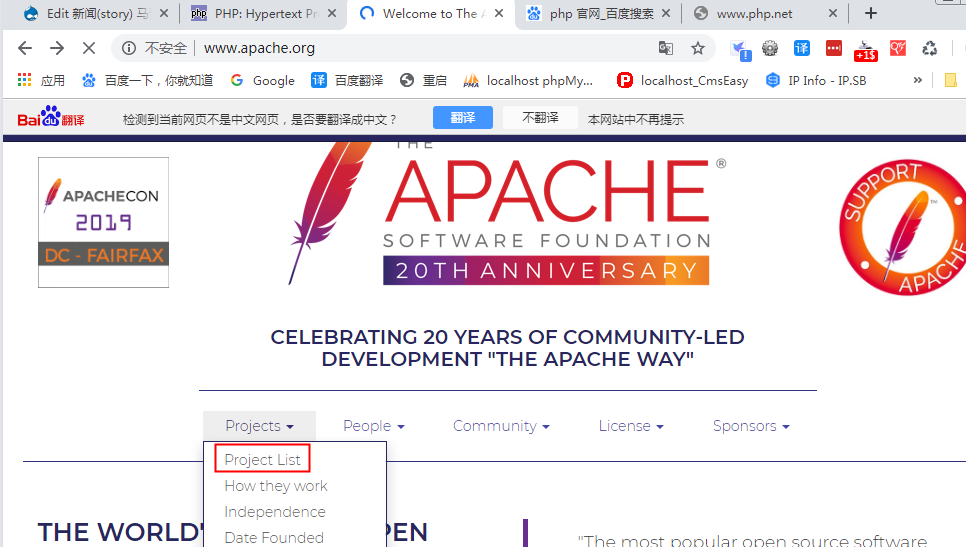This screenshot has height=547, width=966.
Task: Open the red flower extension icon
Action: pos(898,48)
